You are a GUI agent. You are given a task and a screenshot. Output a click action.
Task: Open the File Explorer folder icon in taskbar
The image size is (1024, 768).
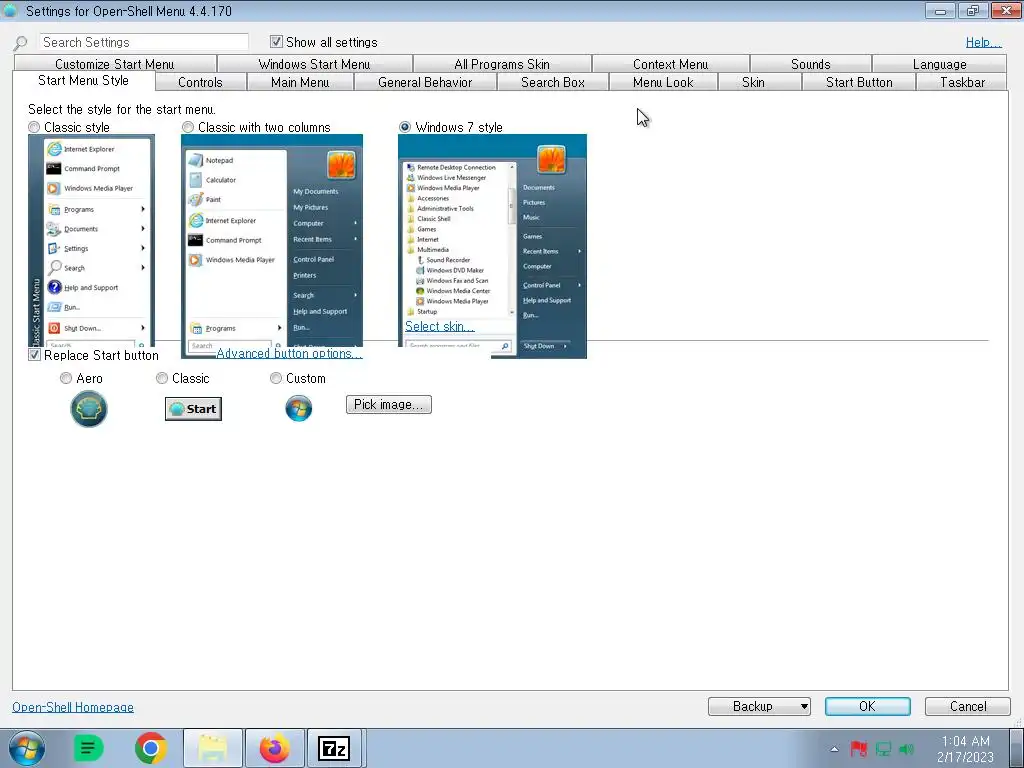click(213, 748)
